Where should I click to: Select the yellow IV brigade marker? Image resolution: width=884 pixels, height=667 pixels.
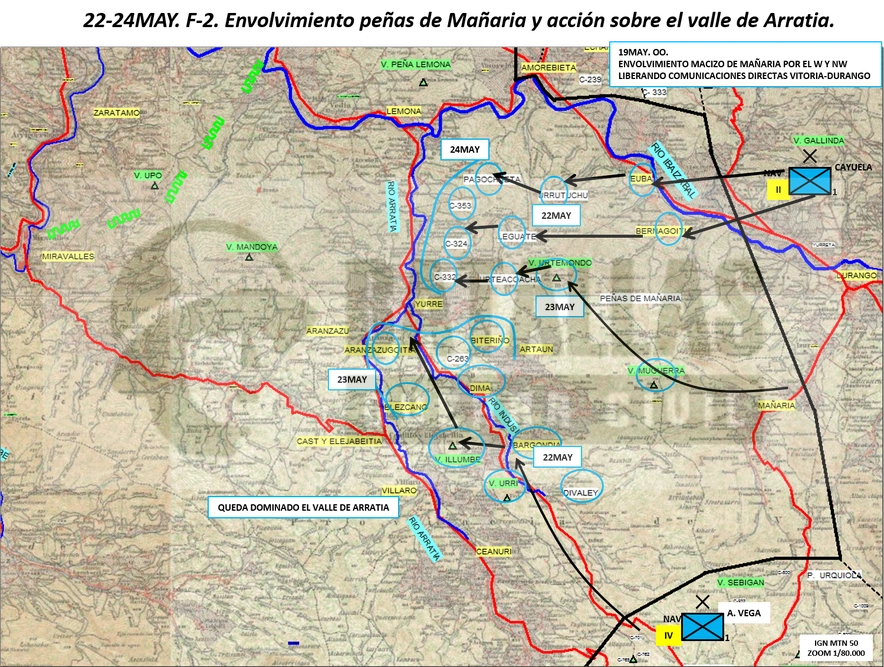tap(669, 635)
